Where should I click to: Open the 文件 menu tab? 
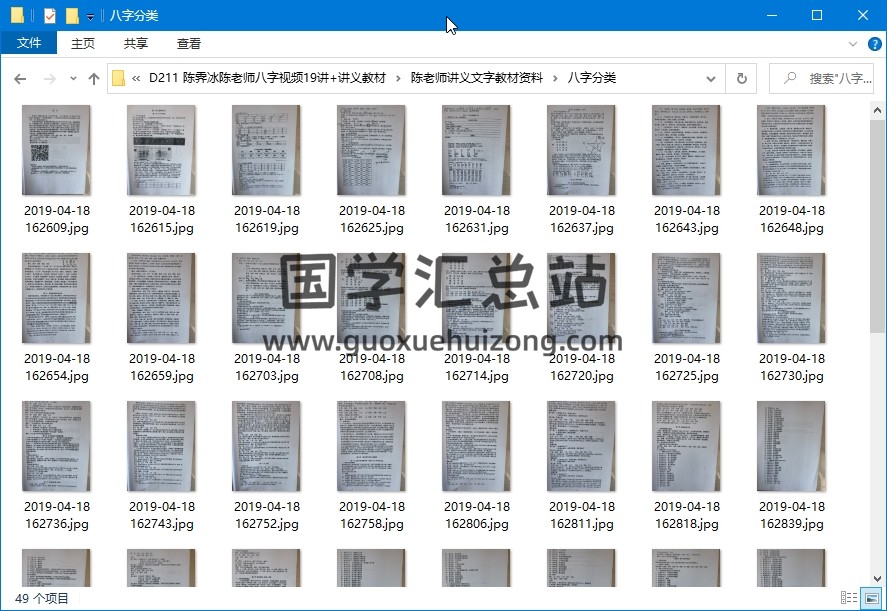click(29, 43)
